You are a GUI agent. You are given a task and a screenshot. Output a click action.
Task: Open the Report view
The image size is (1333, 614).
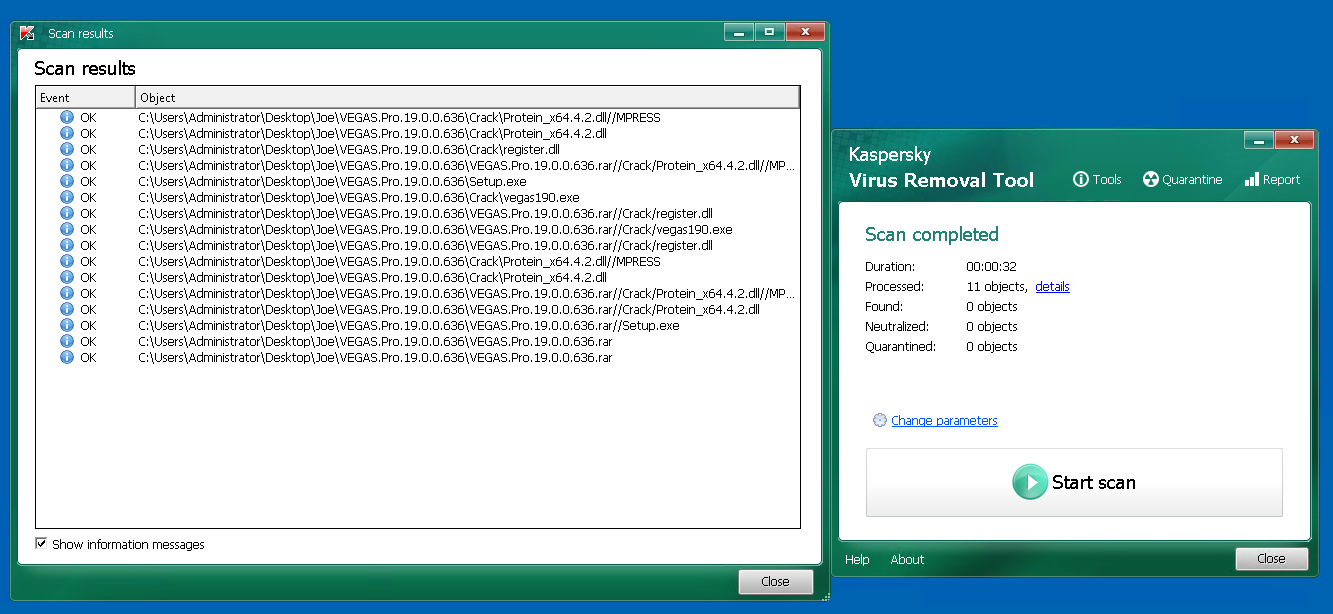(x=1272, y=180)
